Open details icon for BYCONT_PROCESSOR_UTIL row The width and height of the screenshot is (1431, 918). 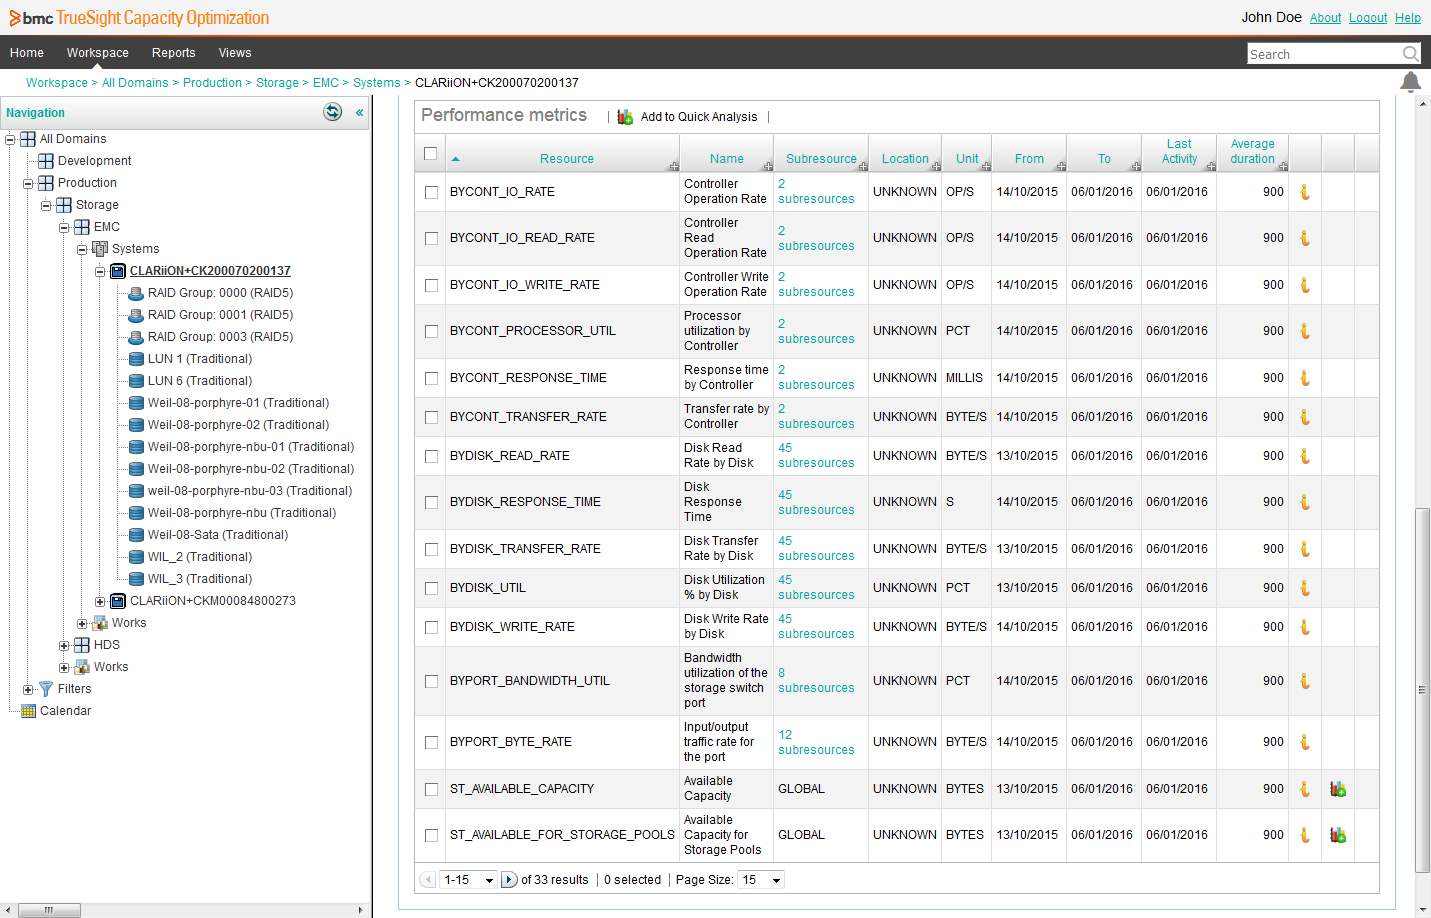click(1305, 331)
